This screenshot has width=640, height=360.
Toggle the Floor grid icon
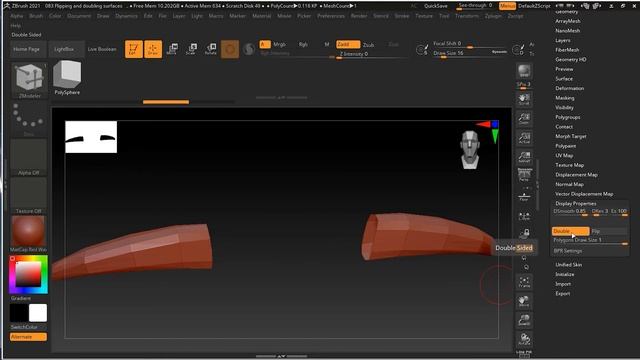coord(524,196)
